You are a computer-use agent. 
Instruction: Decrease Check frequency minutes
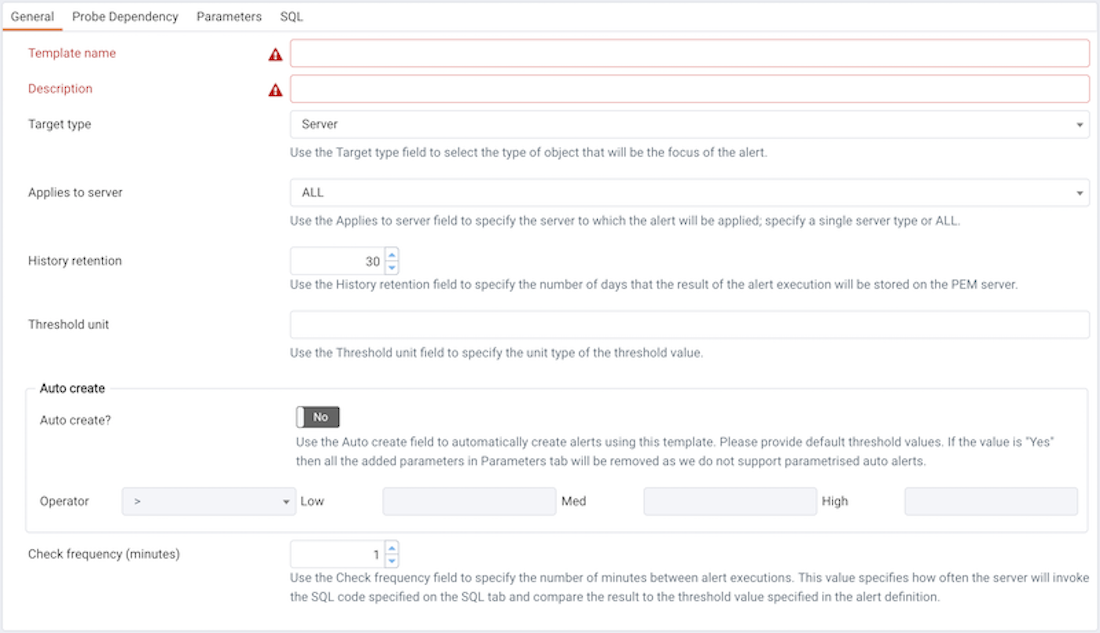392,561
